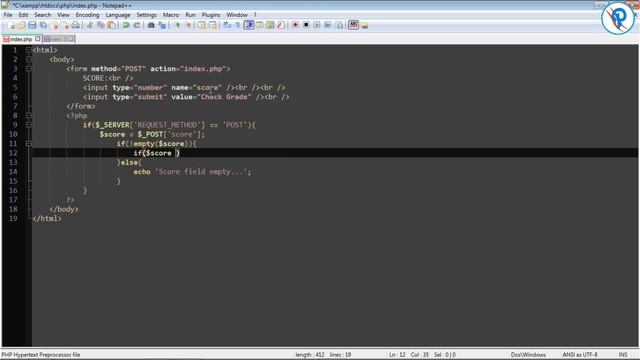Click the Playback macro icon
The height and width of the screenshot is (360, 640).
[317, 25]
